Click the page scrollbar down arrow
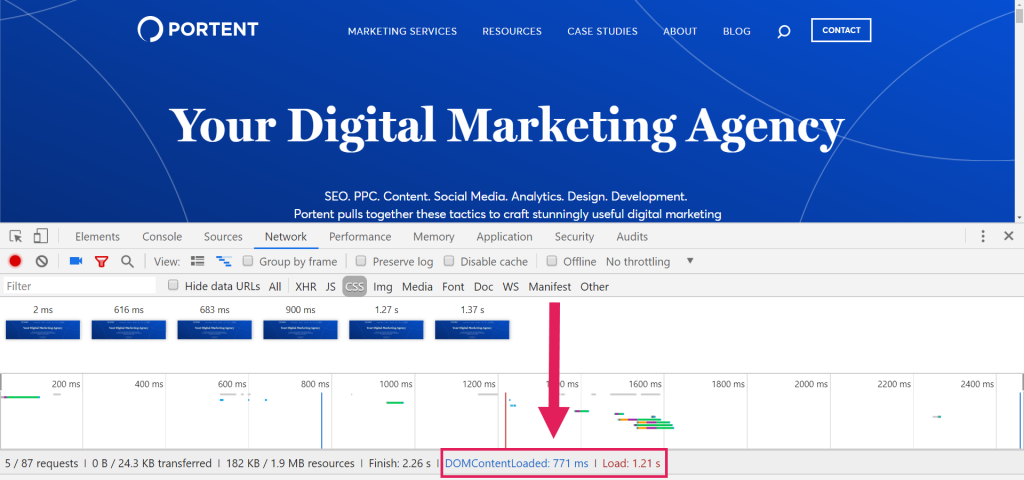1024x480 pixels. [1019, 217]
